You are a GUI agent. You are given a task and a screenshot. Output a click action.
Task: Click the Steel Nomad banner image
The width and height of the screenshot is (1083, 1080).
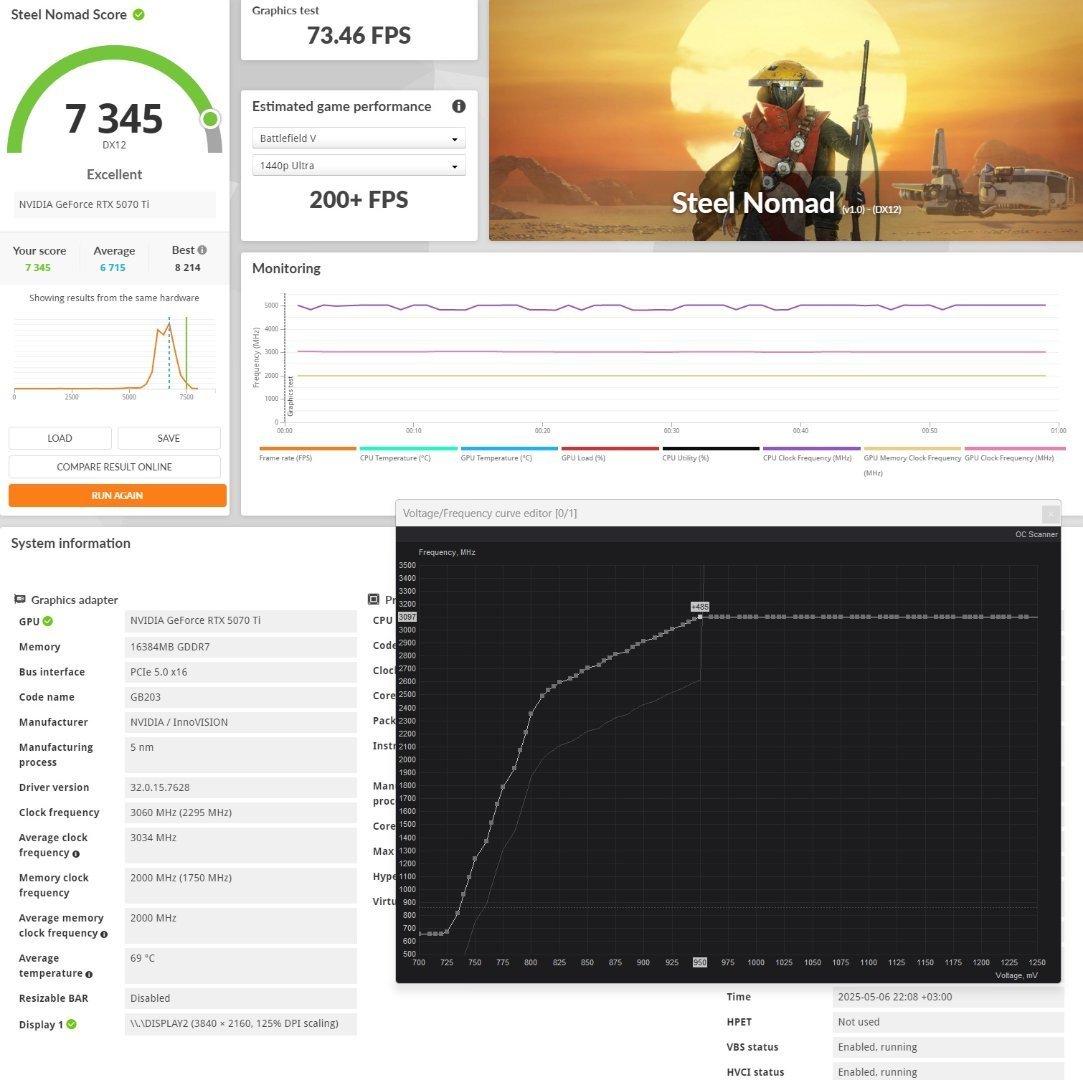tap(786, 120)
